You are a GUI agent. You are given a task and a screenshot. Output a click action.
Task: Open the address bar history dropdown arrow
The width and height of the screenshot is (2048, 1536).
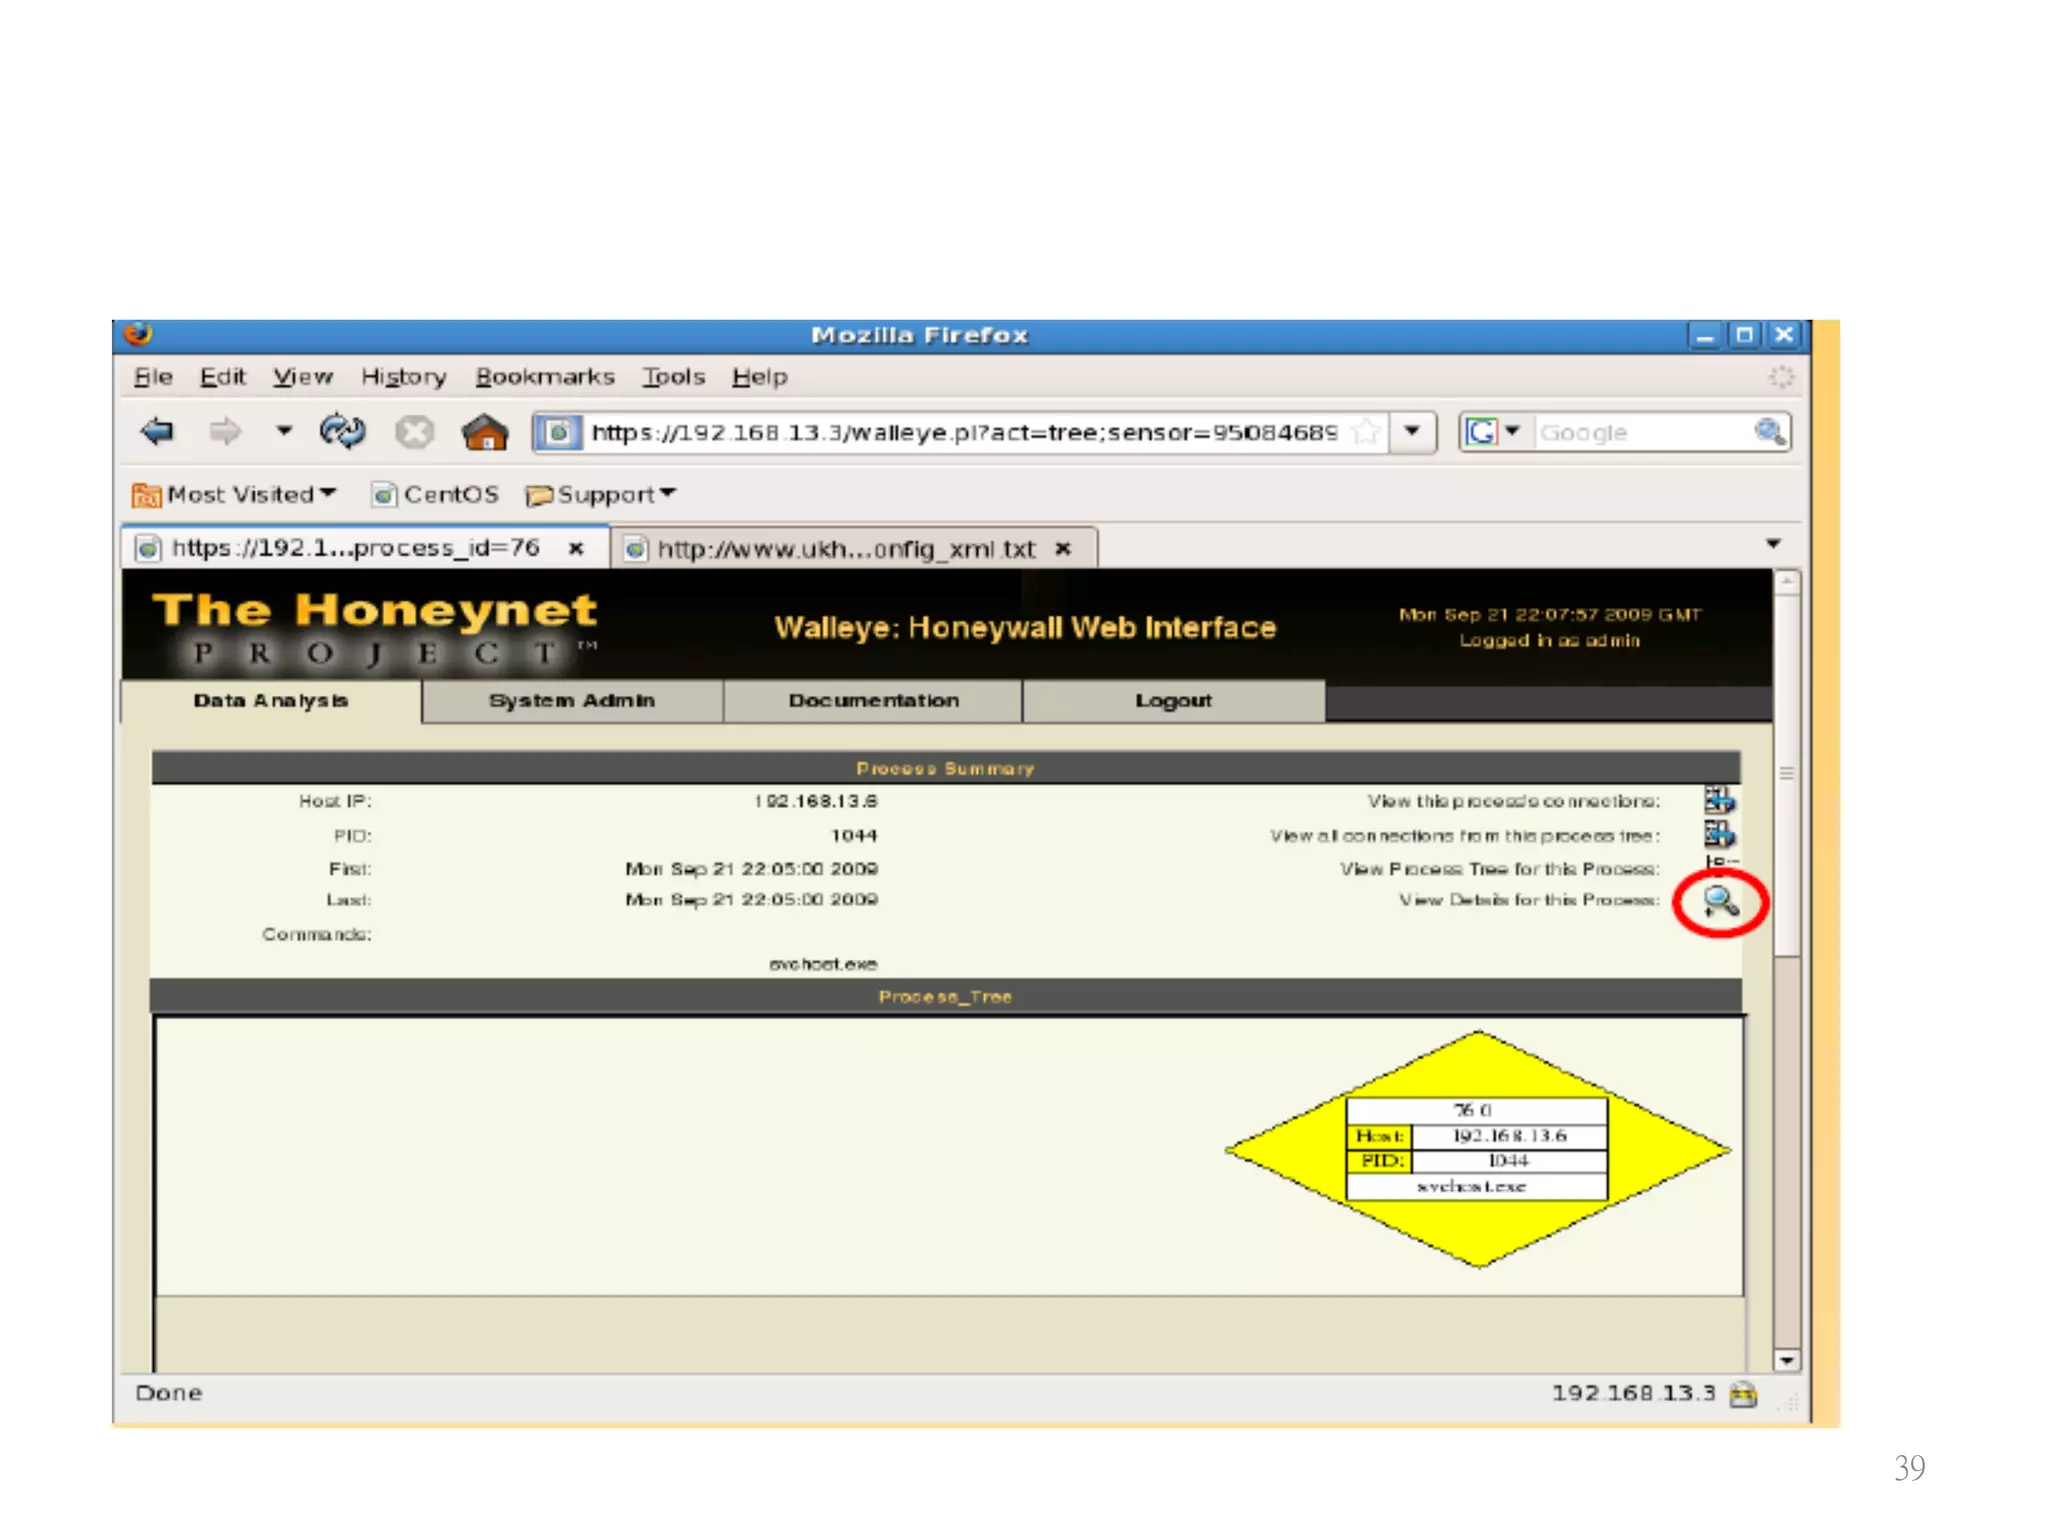[x=1412, y=432]
